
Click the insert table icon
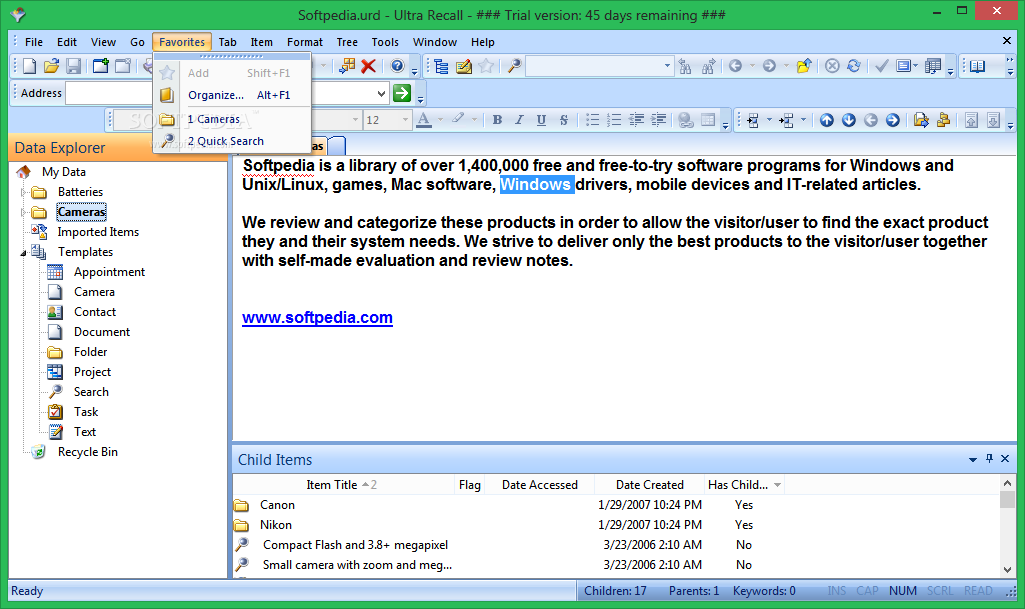[x=708, y=120]
